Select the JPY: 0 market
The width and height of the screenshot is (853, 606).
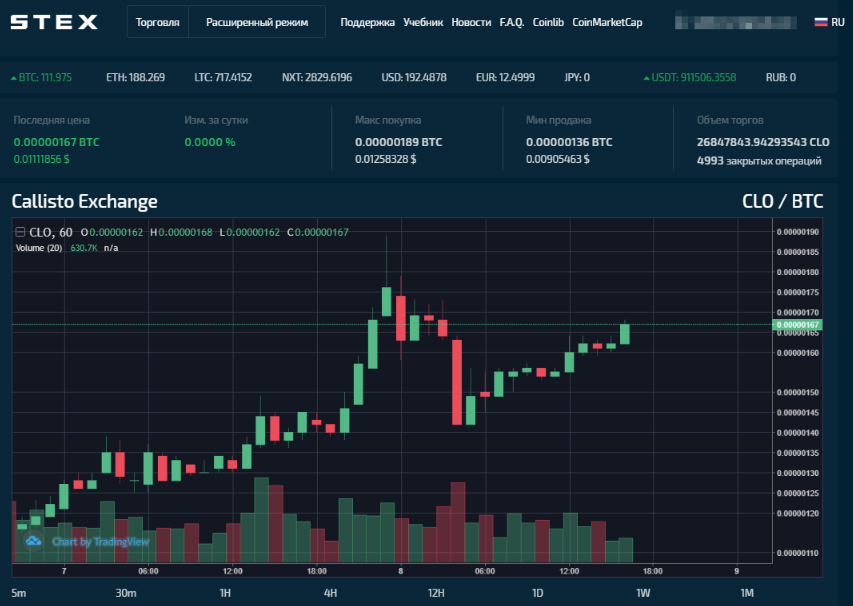coord(577,77)
